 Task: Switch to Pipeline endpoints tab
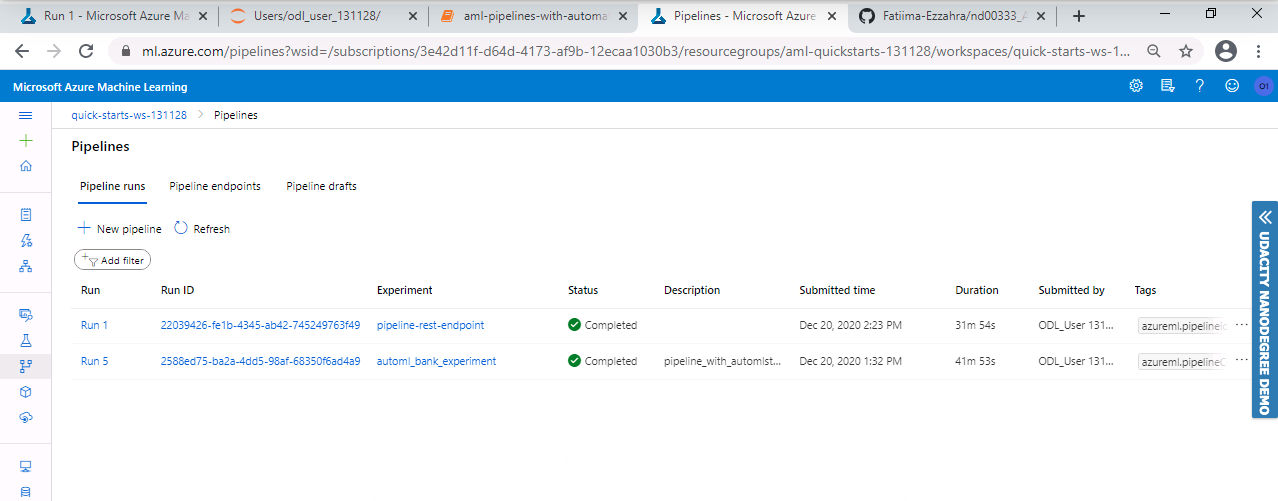[x=215, y=186]
